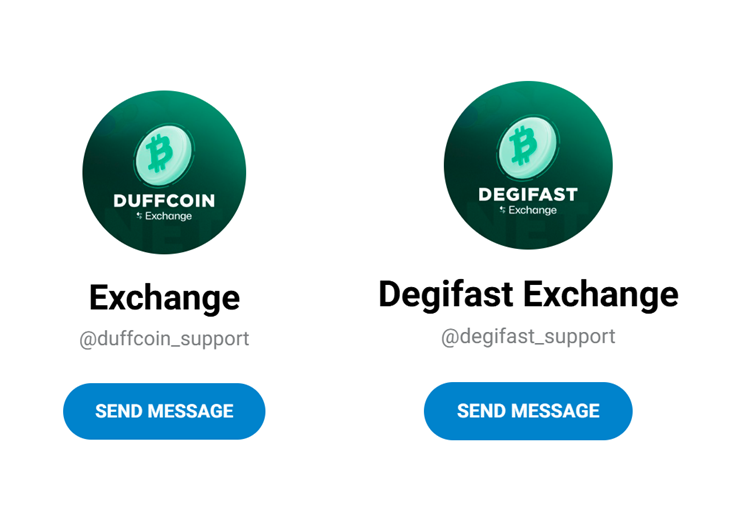Open the Degifast Exchange profile avatar
732x506 pixels.
coord(528,165)
